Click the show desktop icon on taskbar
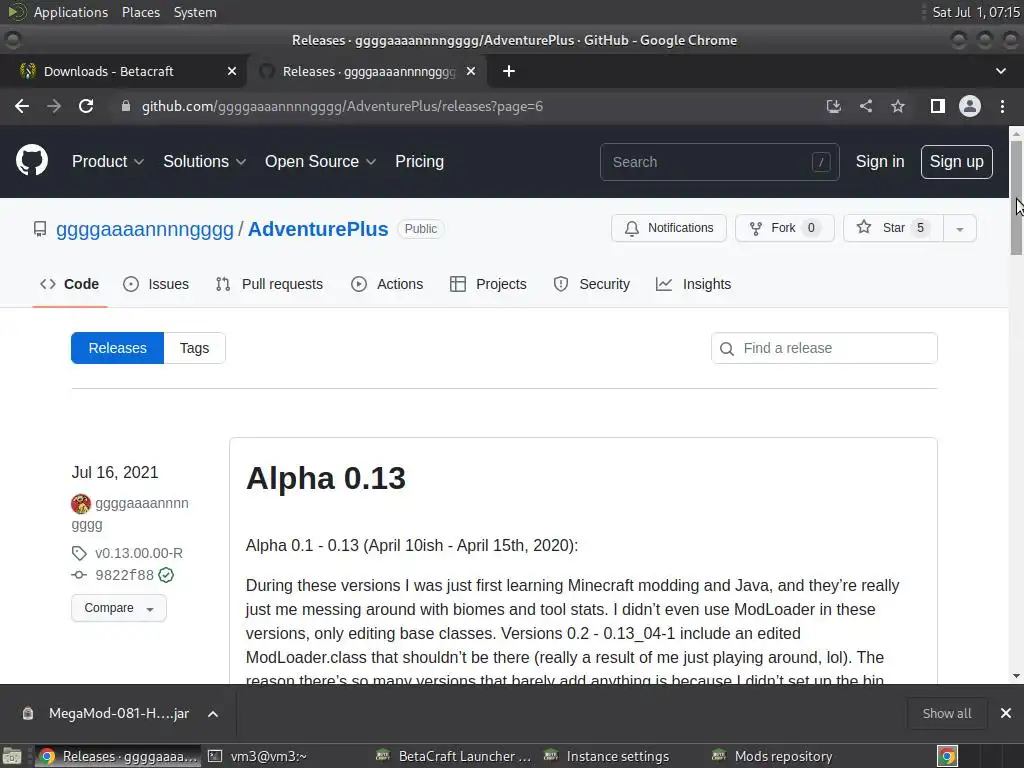 click(12, 756)
